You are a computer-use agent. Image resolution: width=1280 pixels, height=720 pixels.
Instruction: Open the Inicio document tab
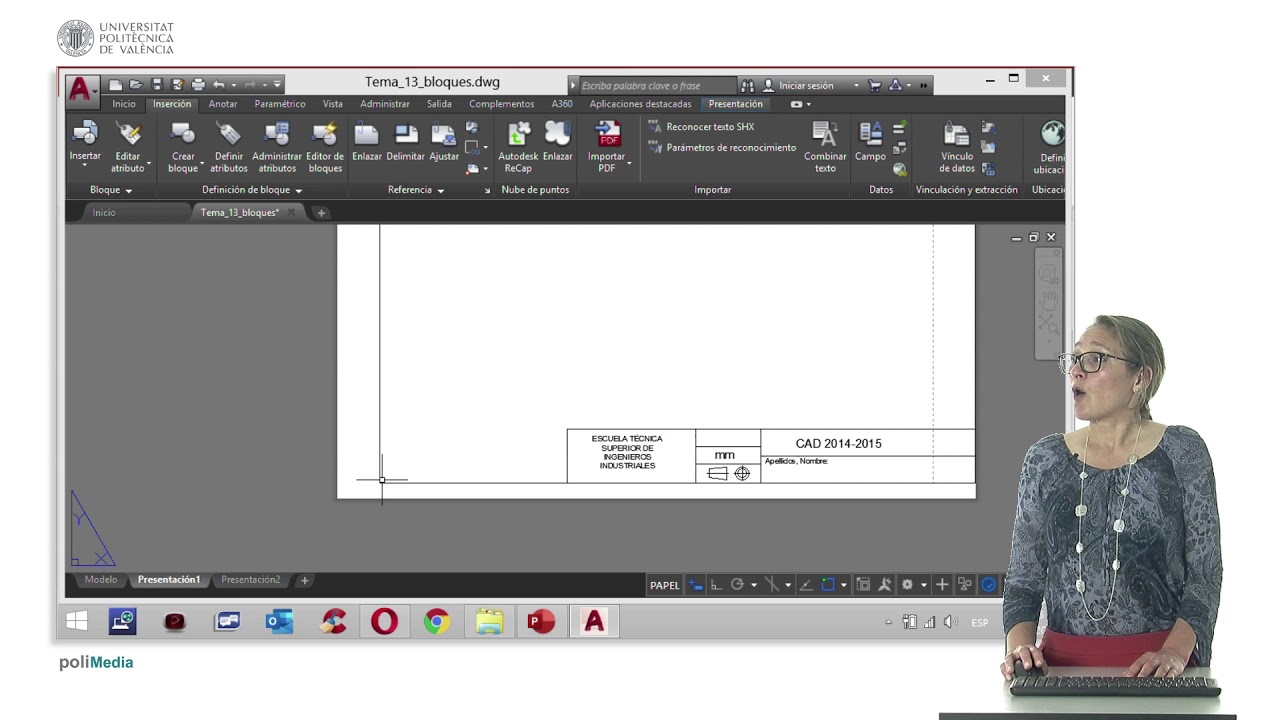pyautogui.click(x=104, y=213)
